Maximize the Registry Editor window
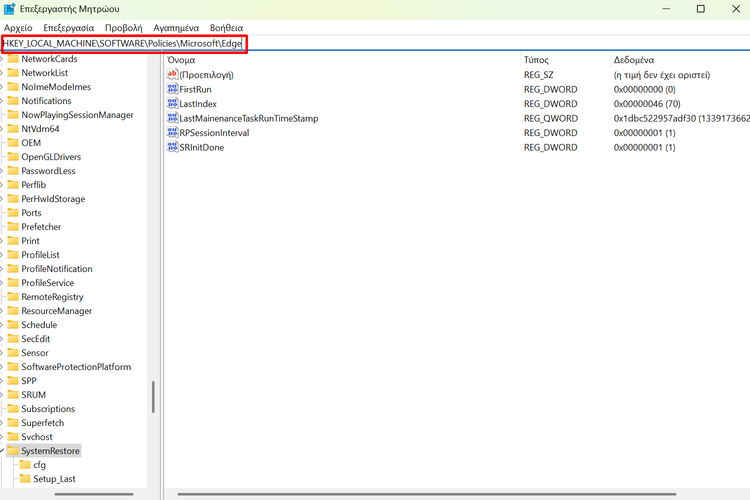This screenshot has height=500, width=750. pyautogui.click(x=701, y=9)
